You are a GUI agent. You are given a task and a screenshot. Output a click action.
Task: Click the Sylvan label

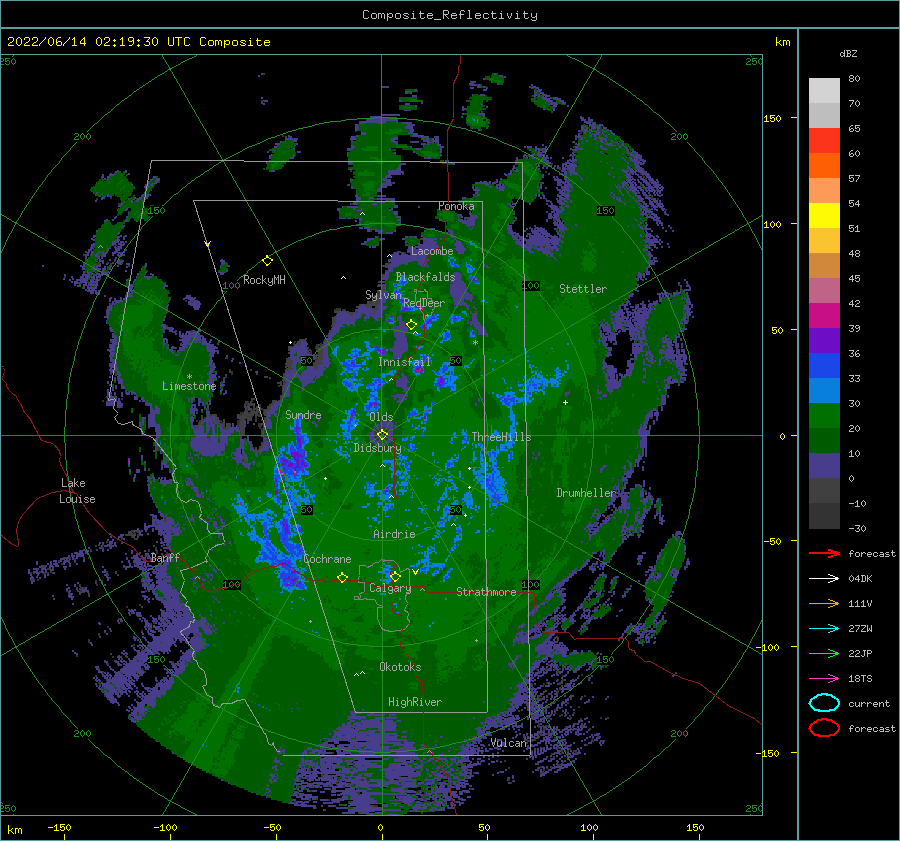[383, 295]
